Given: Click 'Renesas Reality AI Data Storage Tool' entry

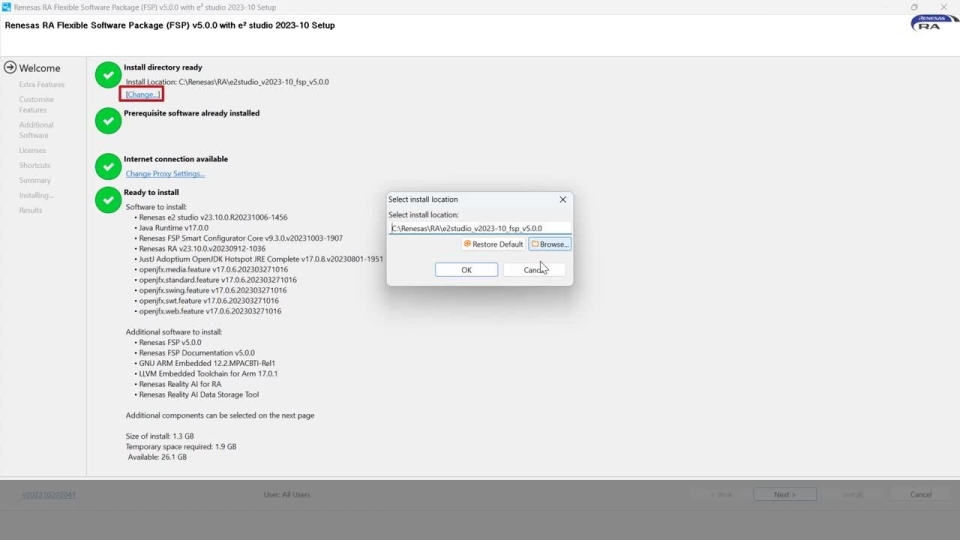Looking at the screenshot, I should (x=199, y=394).
